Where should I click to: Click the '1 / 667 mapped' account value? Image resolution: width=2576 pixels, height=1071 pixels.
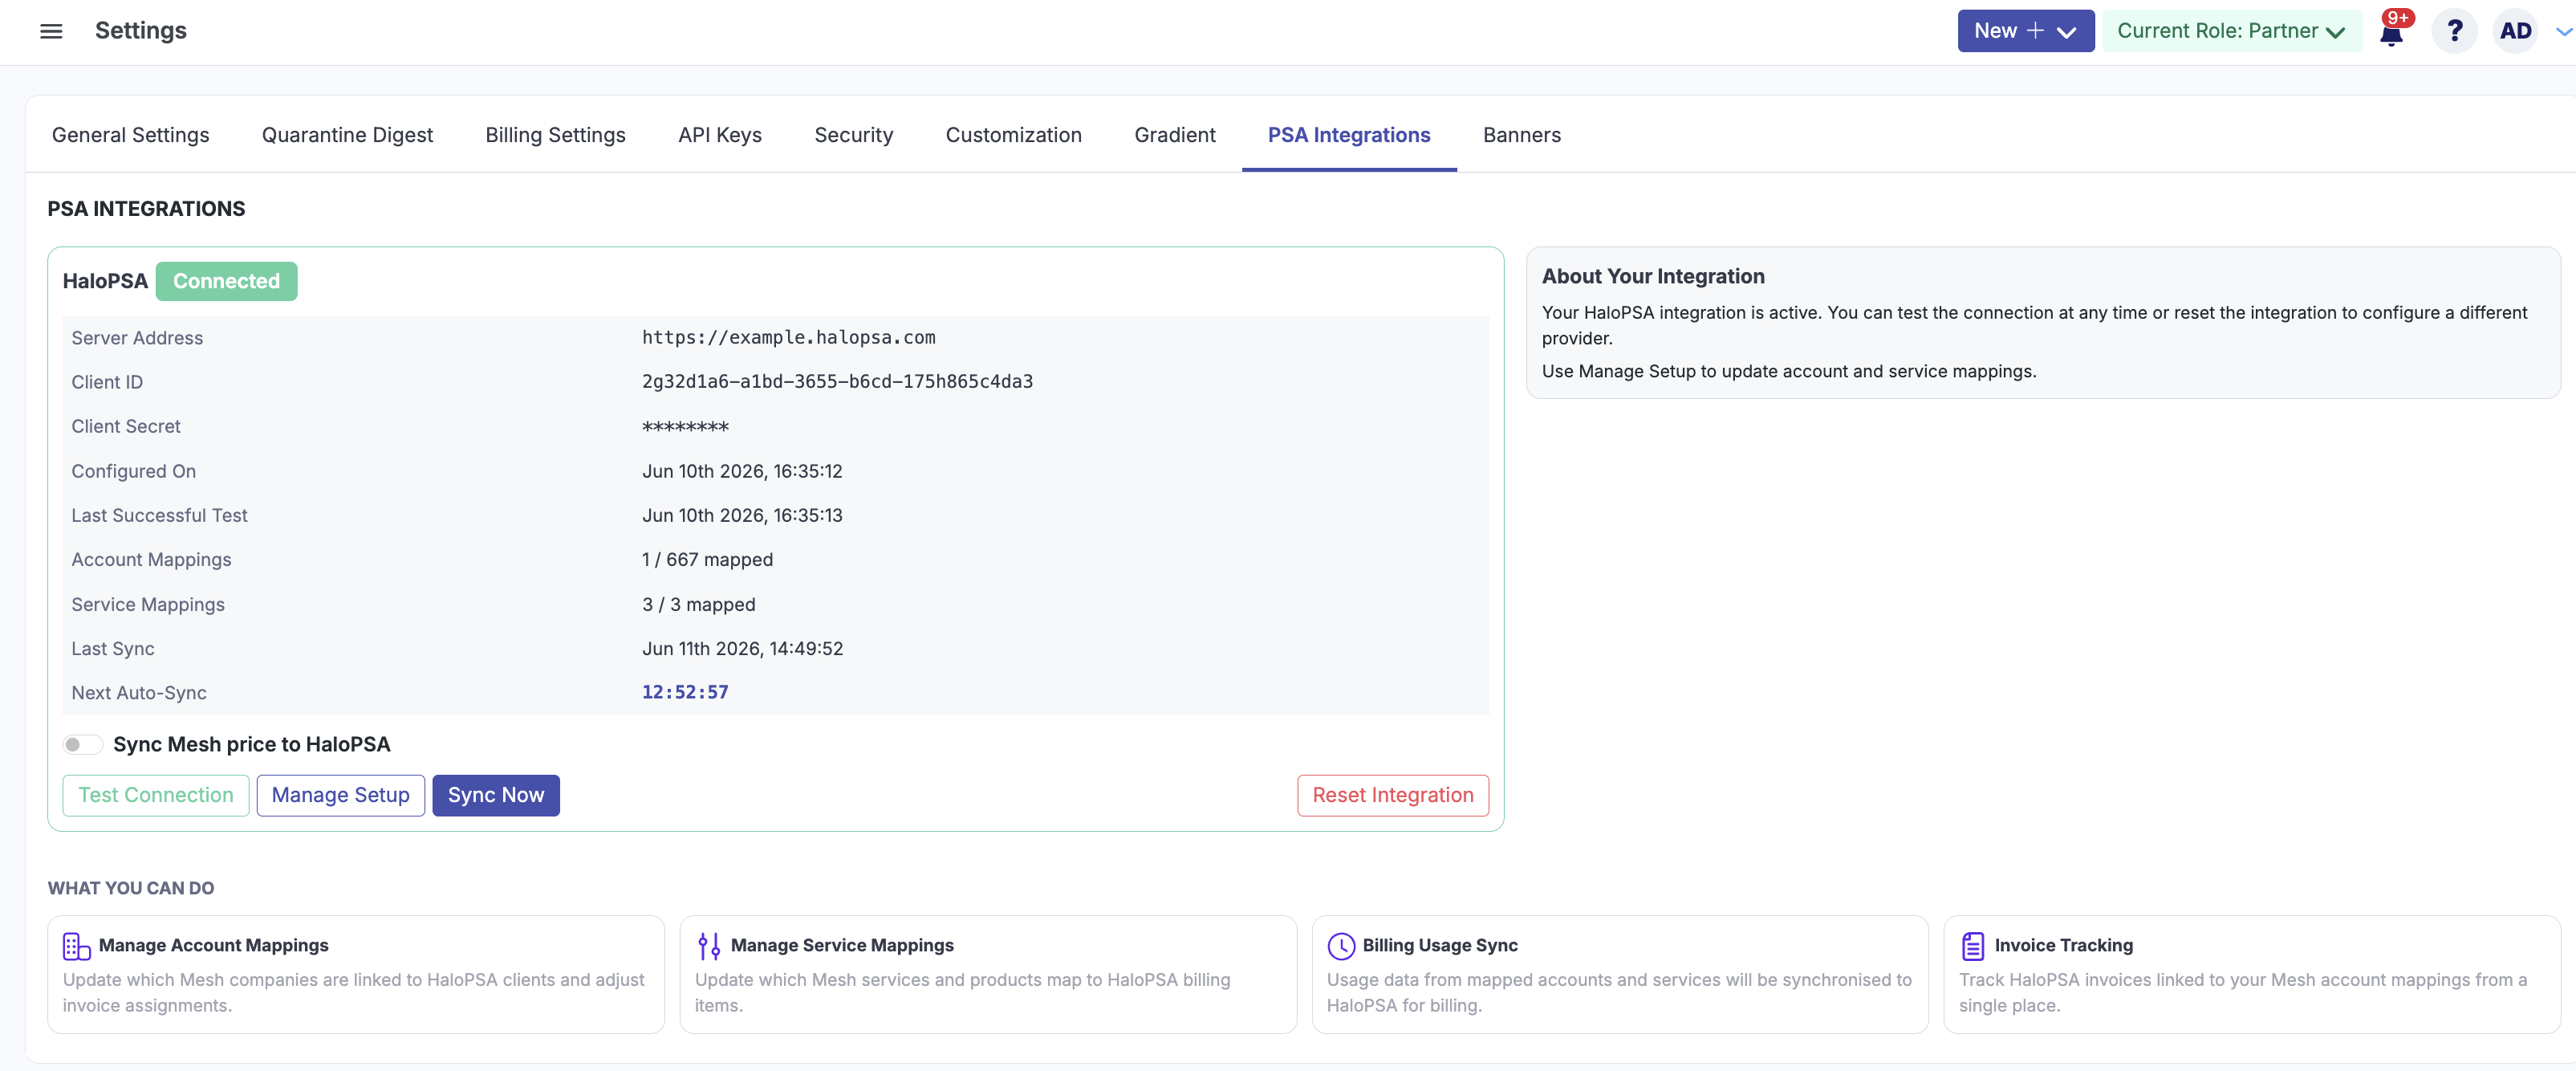pos(707,560)
